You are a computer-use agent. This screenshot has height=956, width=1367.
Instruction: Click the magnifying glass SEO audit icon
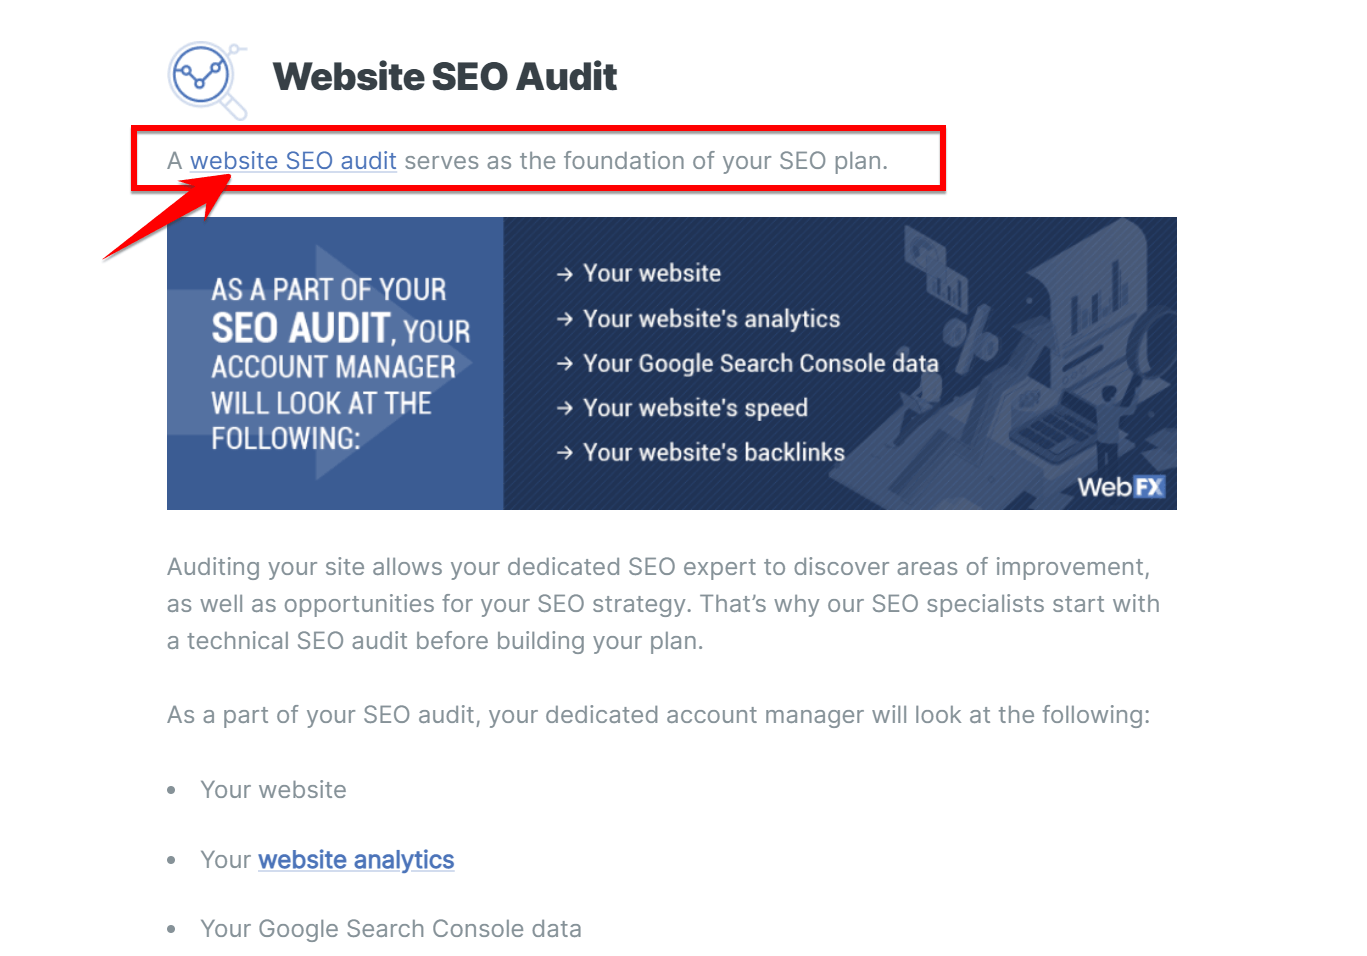pyautogui.click(x=207, y=79)
